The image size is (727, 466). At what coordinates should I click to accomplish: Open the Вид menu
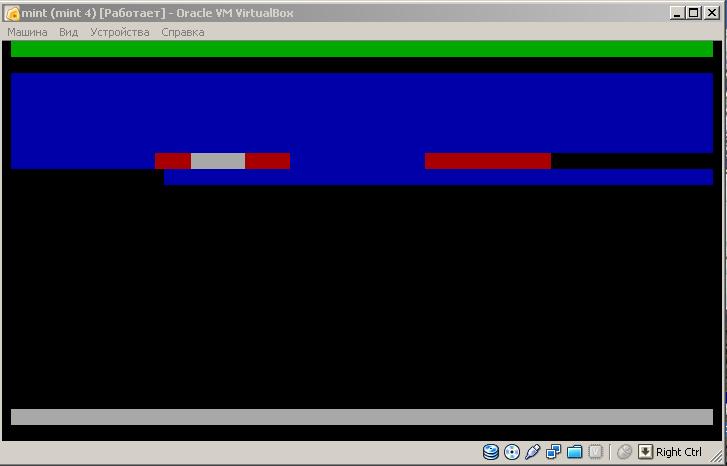69,32
